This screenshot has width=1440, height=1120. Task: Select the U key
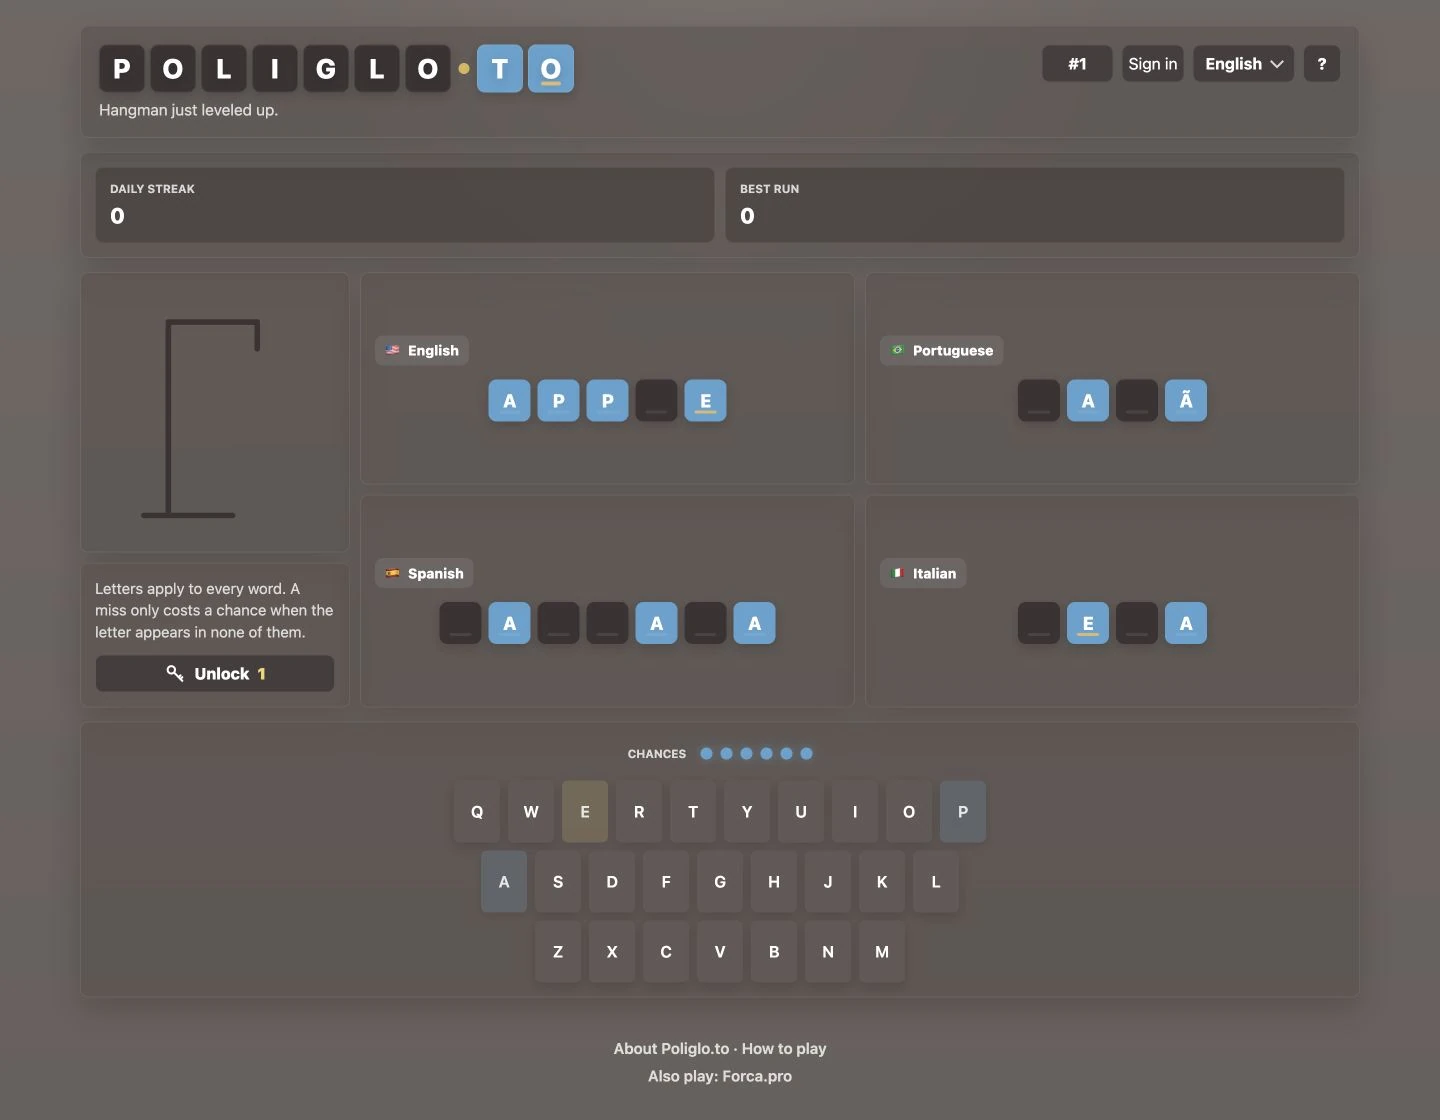click(x=801, y=811)
